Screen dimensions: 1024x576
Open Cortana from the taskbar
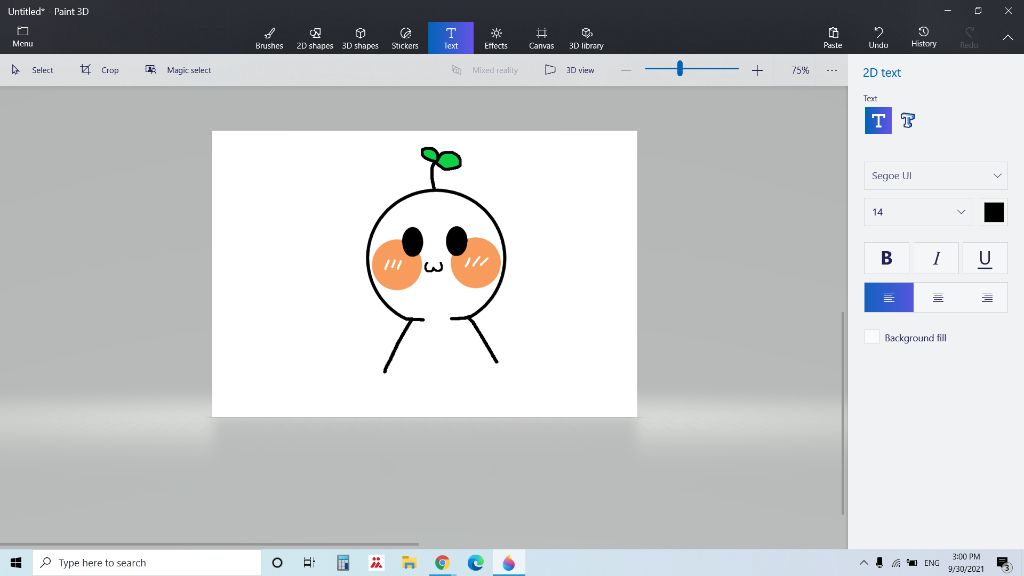[277, 562]
